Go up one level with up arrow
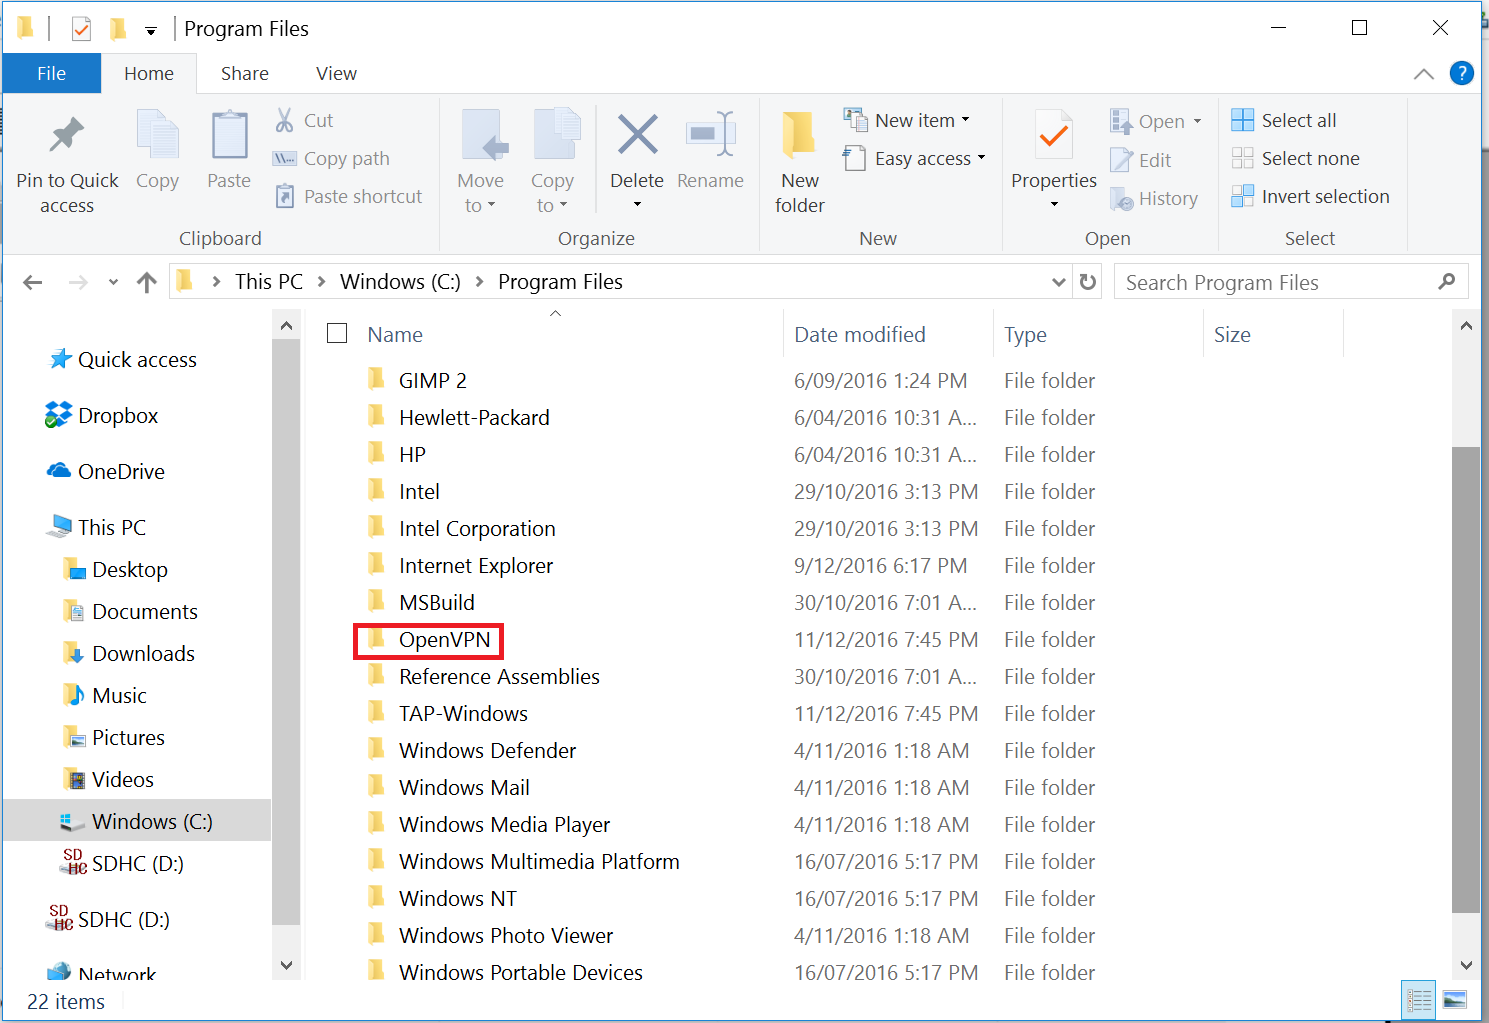Viewport: 1489px width, 1023px height. coord(147,283)
